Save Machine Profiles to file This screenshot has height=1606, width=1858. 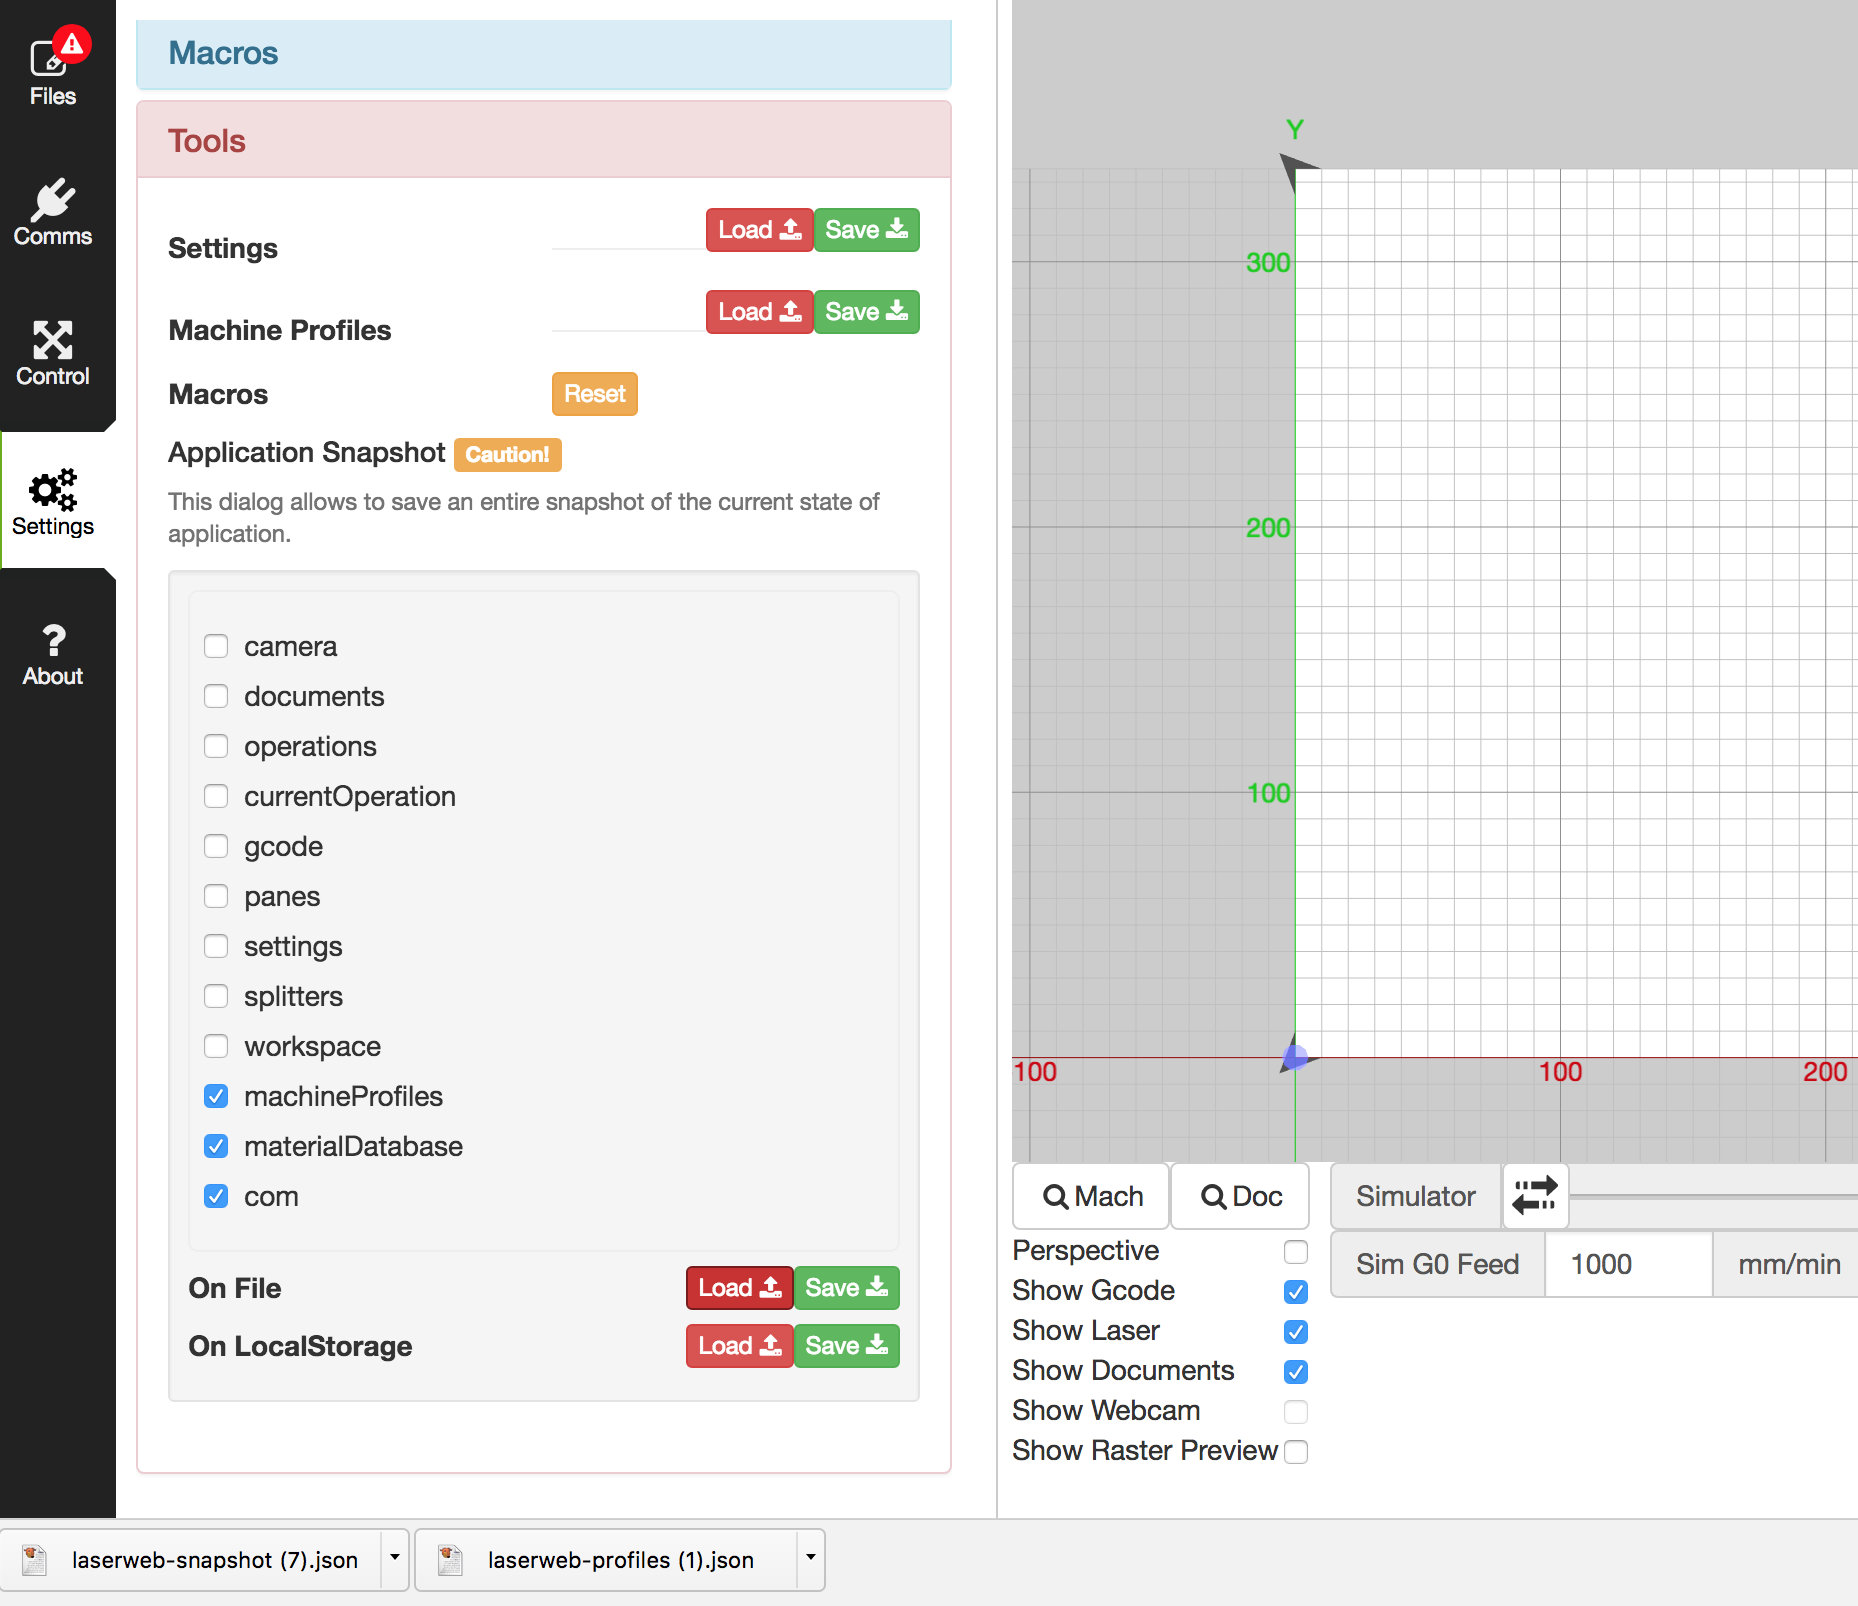click(x=866, y=312)
